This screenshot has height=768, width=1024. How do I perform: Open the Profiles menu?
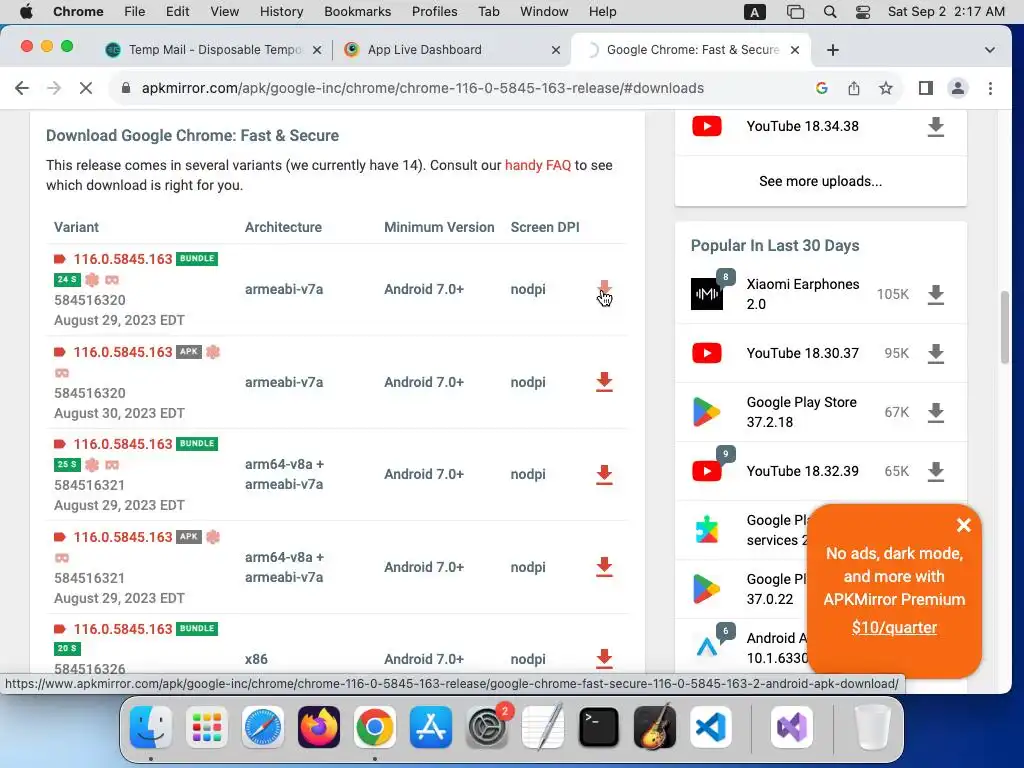coord(434,12)
